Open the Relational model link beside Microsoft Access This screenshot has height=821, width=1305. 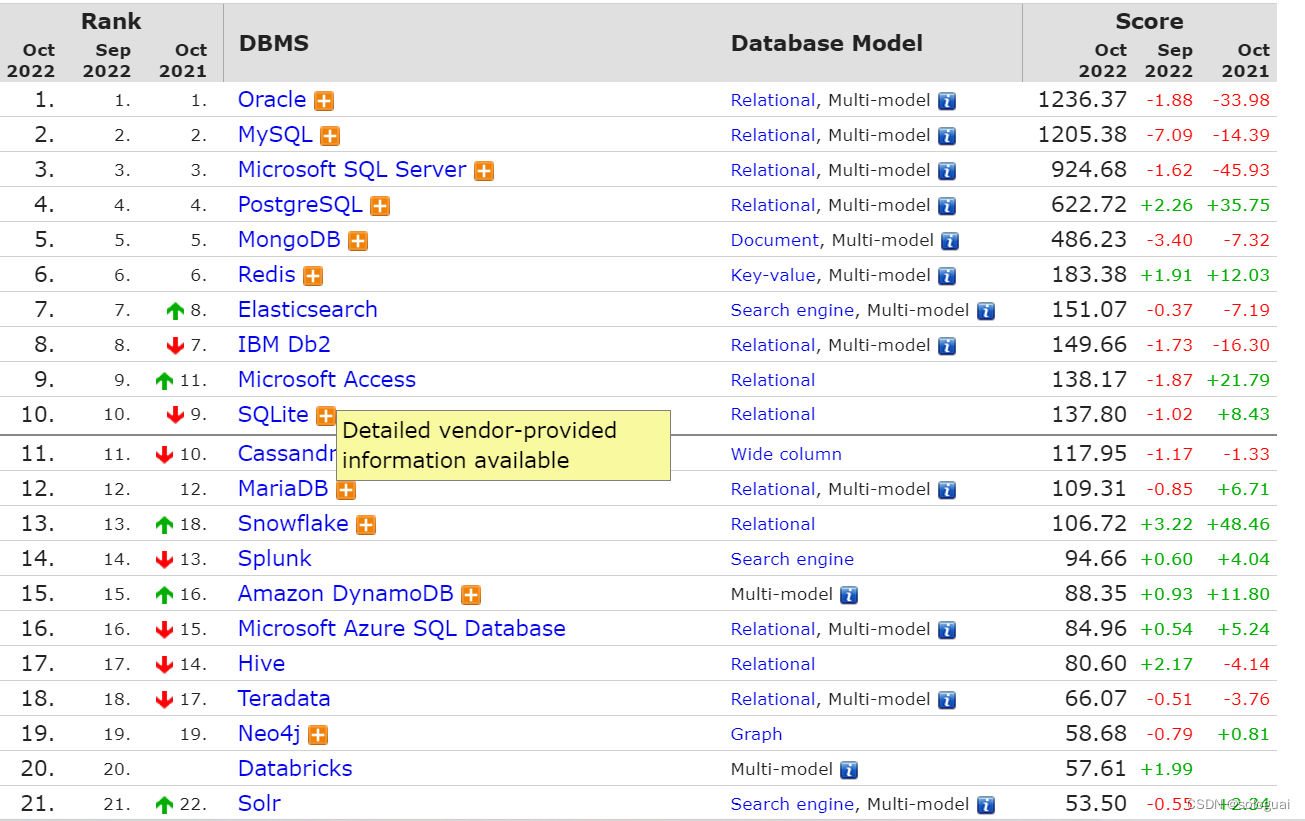tap(773, 380)
